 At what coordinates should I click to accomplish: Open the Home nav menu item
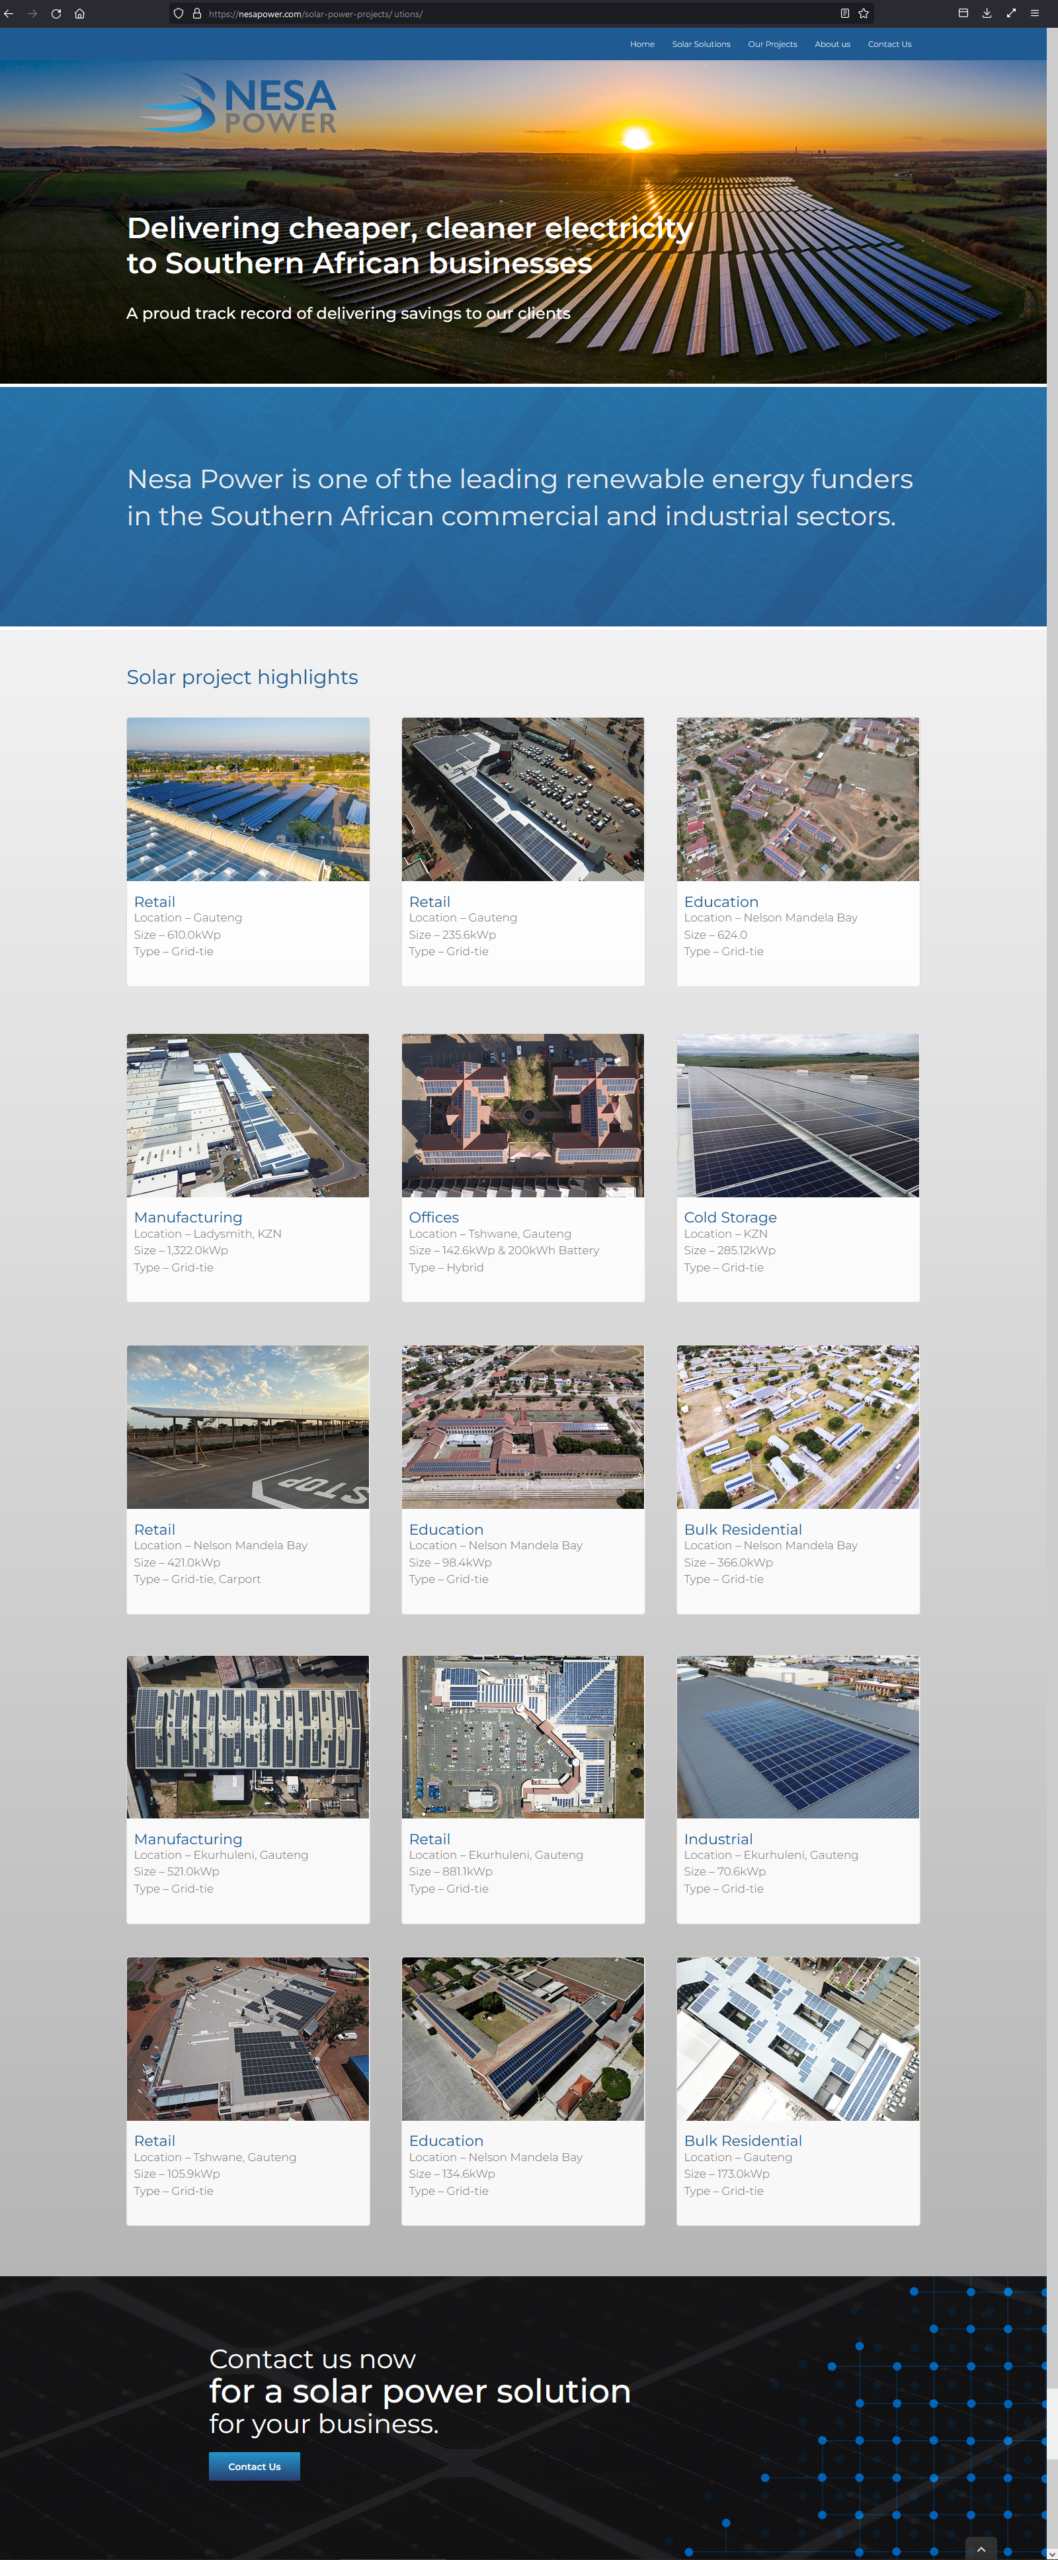coord(642,44)
